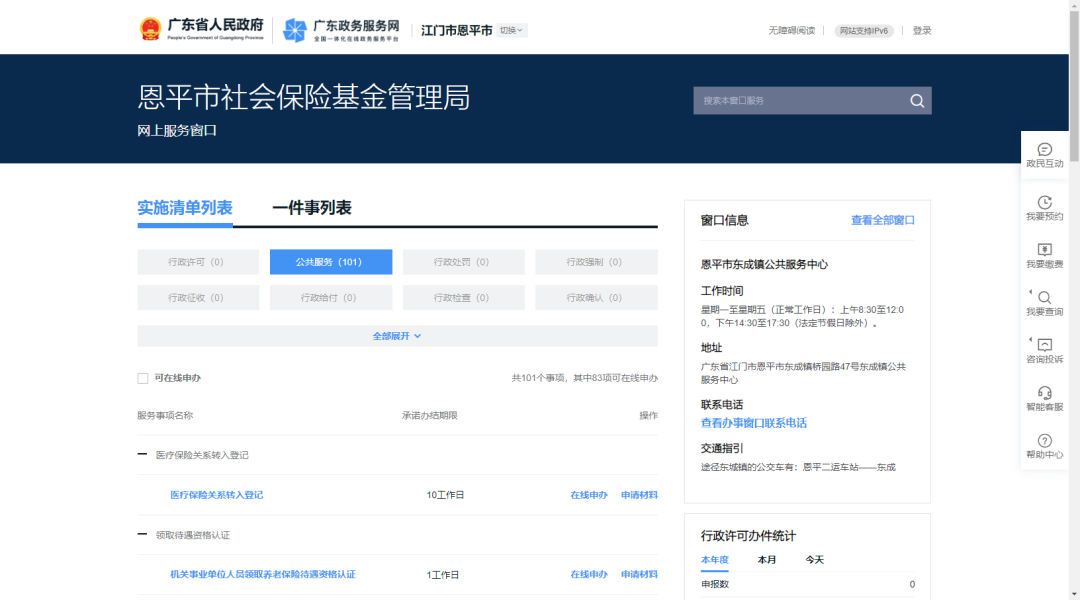This screenshot has width=1080, height=600.
Task: Toggle the 行政许可（0）category filter
Action: tap(198, 261)
